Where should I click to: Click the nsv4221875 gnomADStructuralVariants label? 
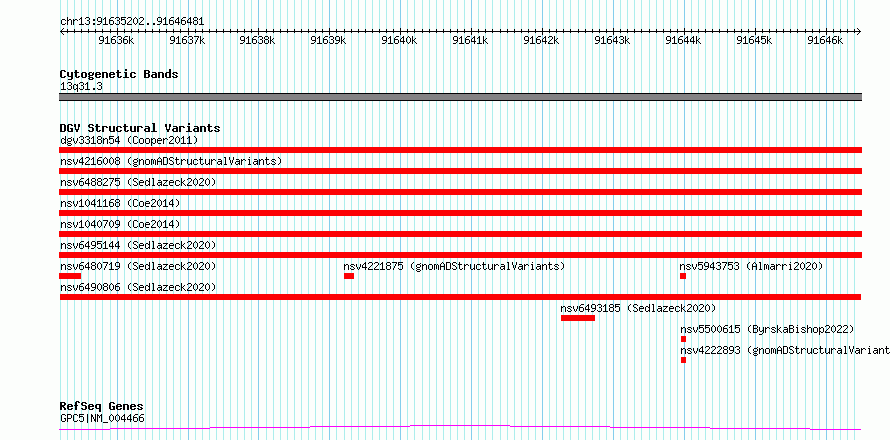[454, 266]
